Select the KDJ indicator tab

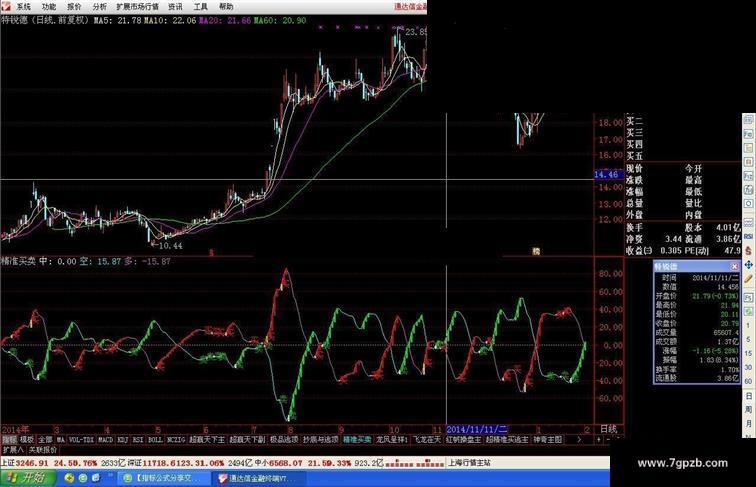[123, 440]
